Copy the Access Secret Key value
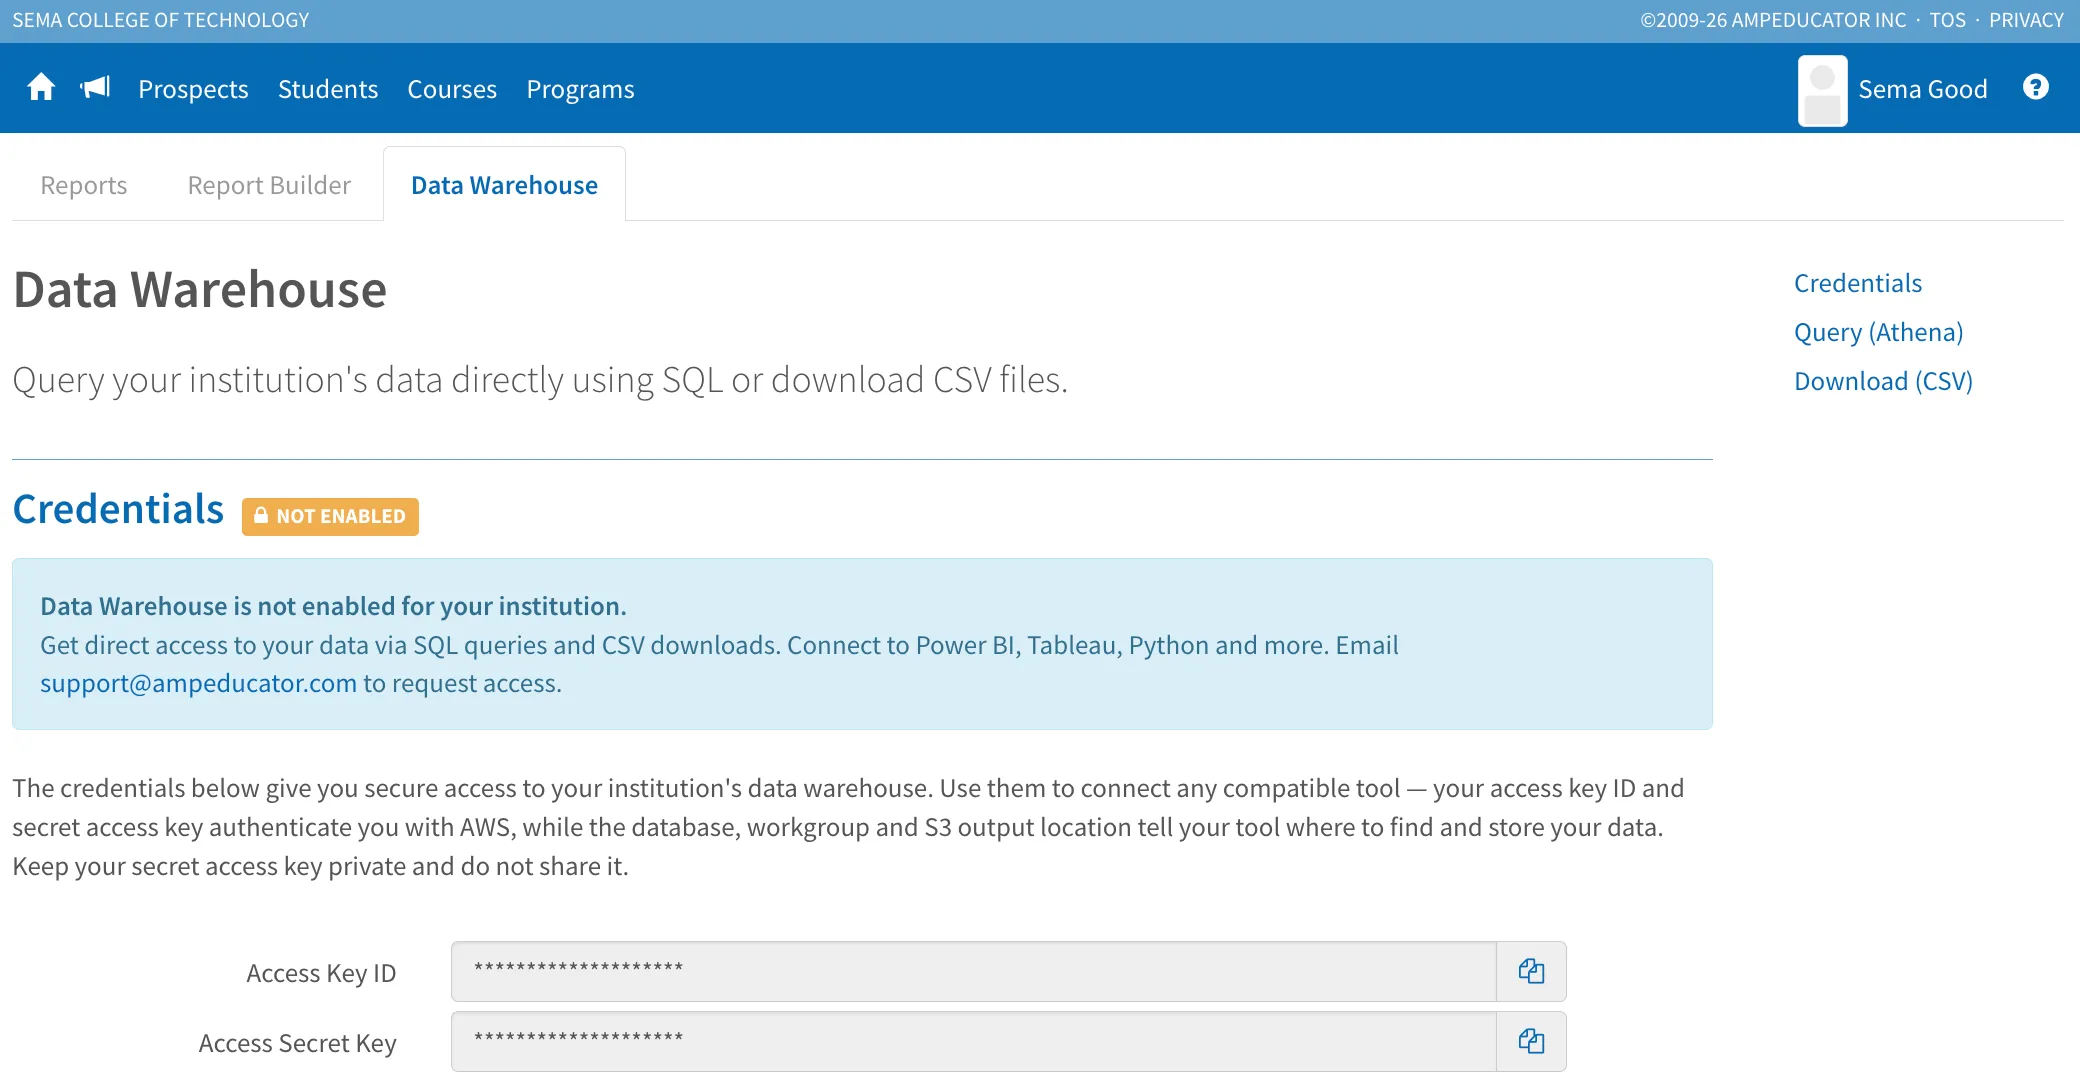The height and width of the screenshot is (1078, 2080). (1531, 1041)
